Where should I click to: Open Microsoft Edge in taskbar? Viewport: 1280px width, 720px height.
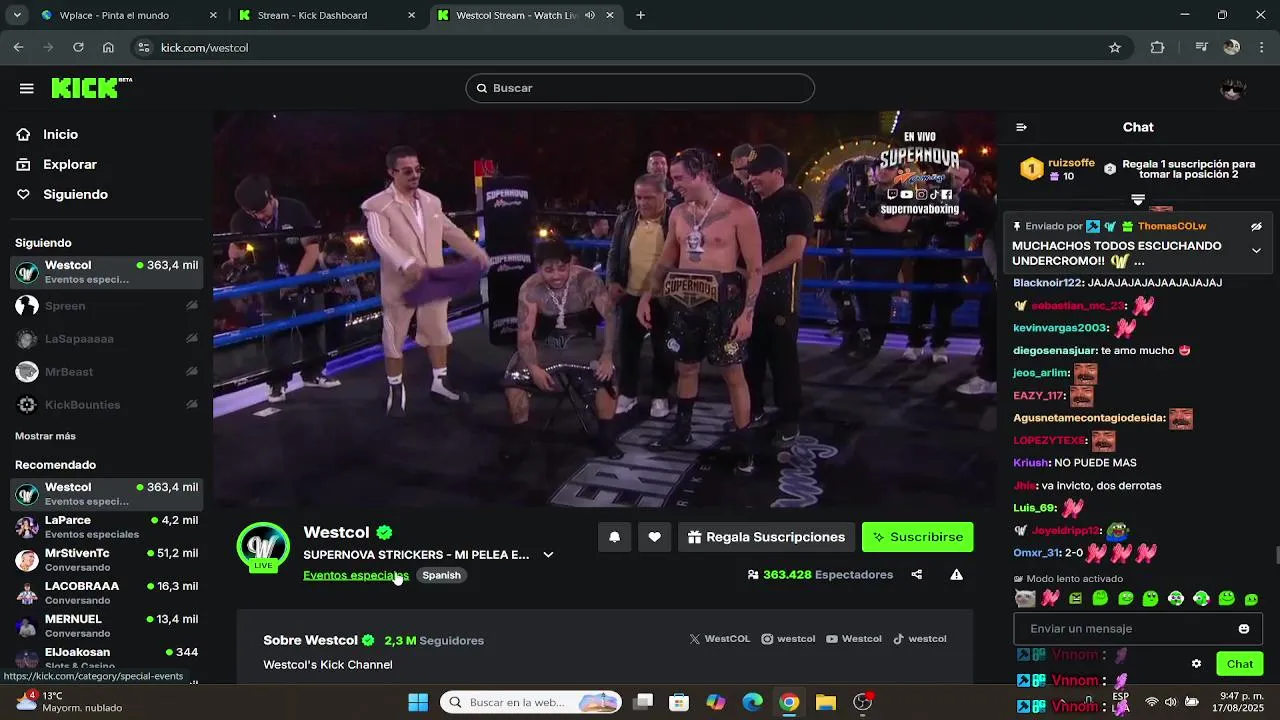tap(752, 702)
